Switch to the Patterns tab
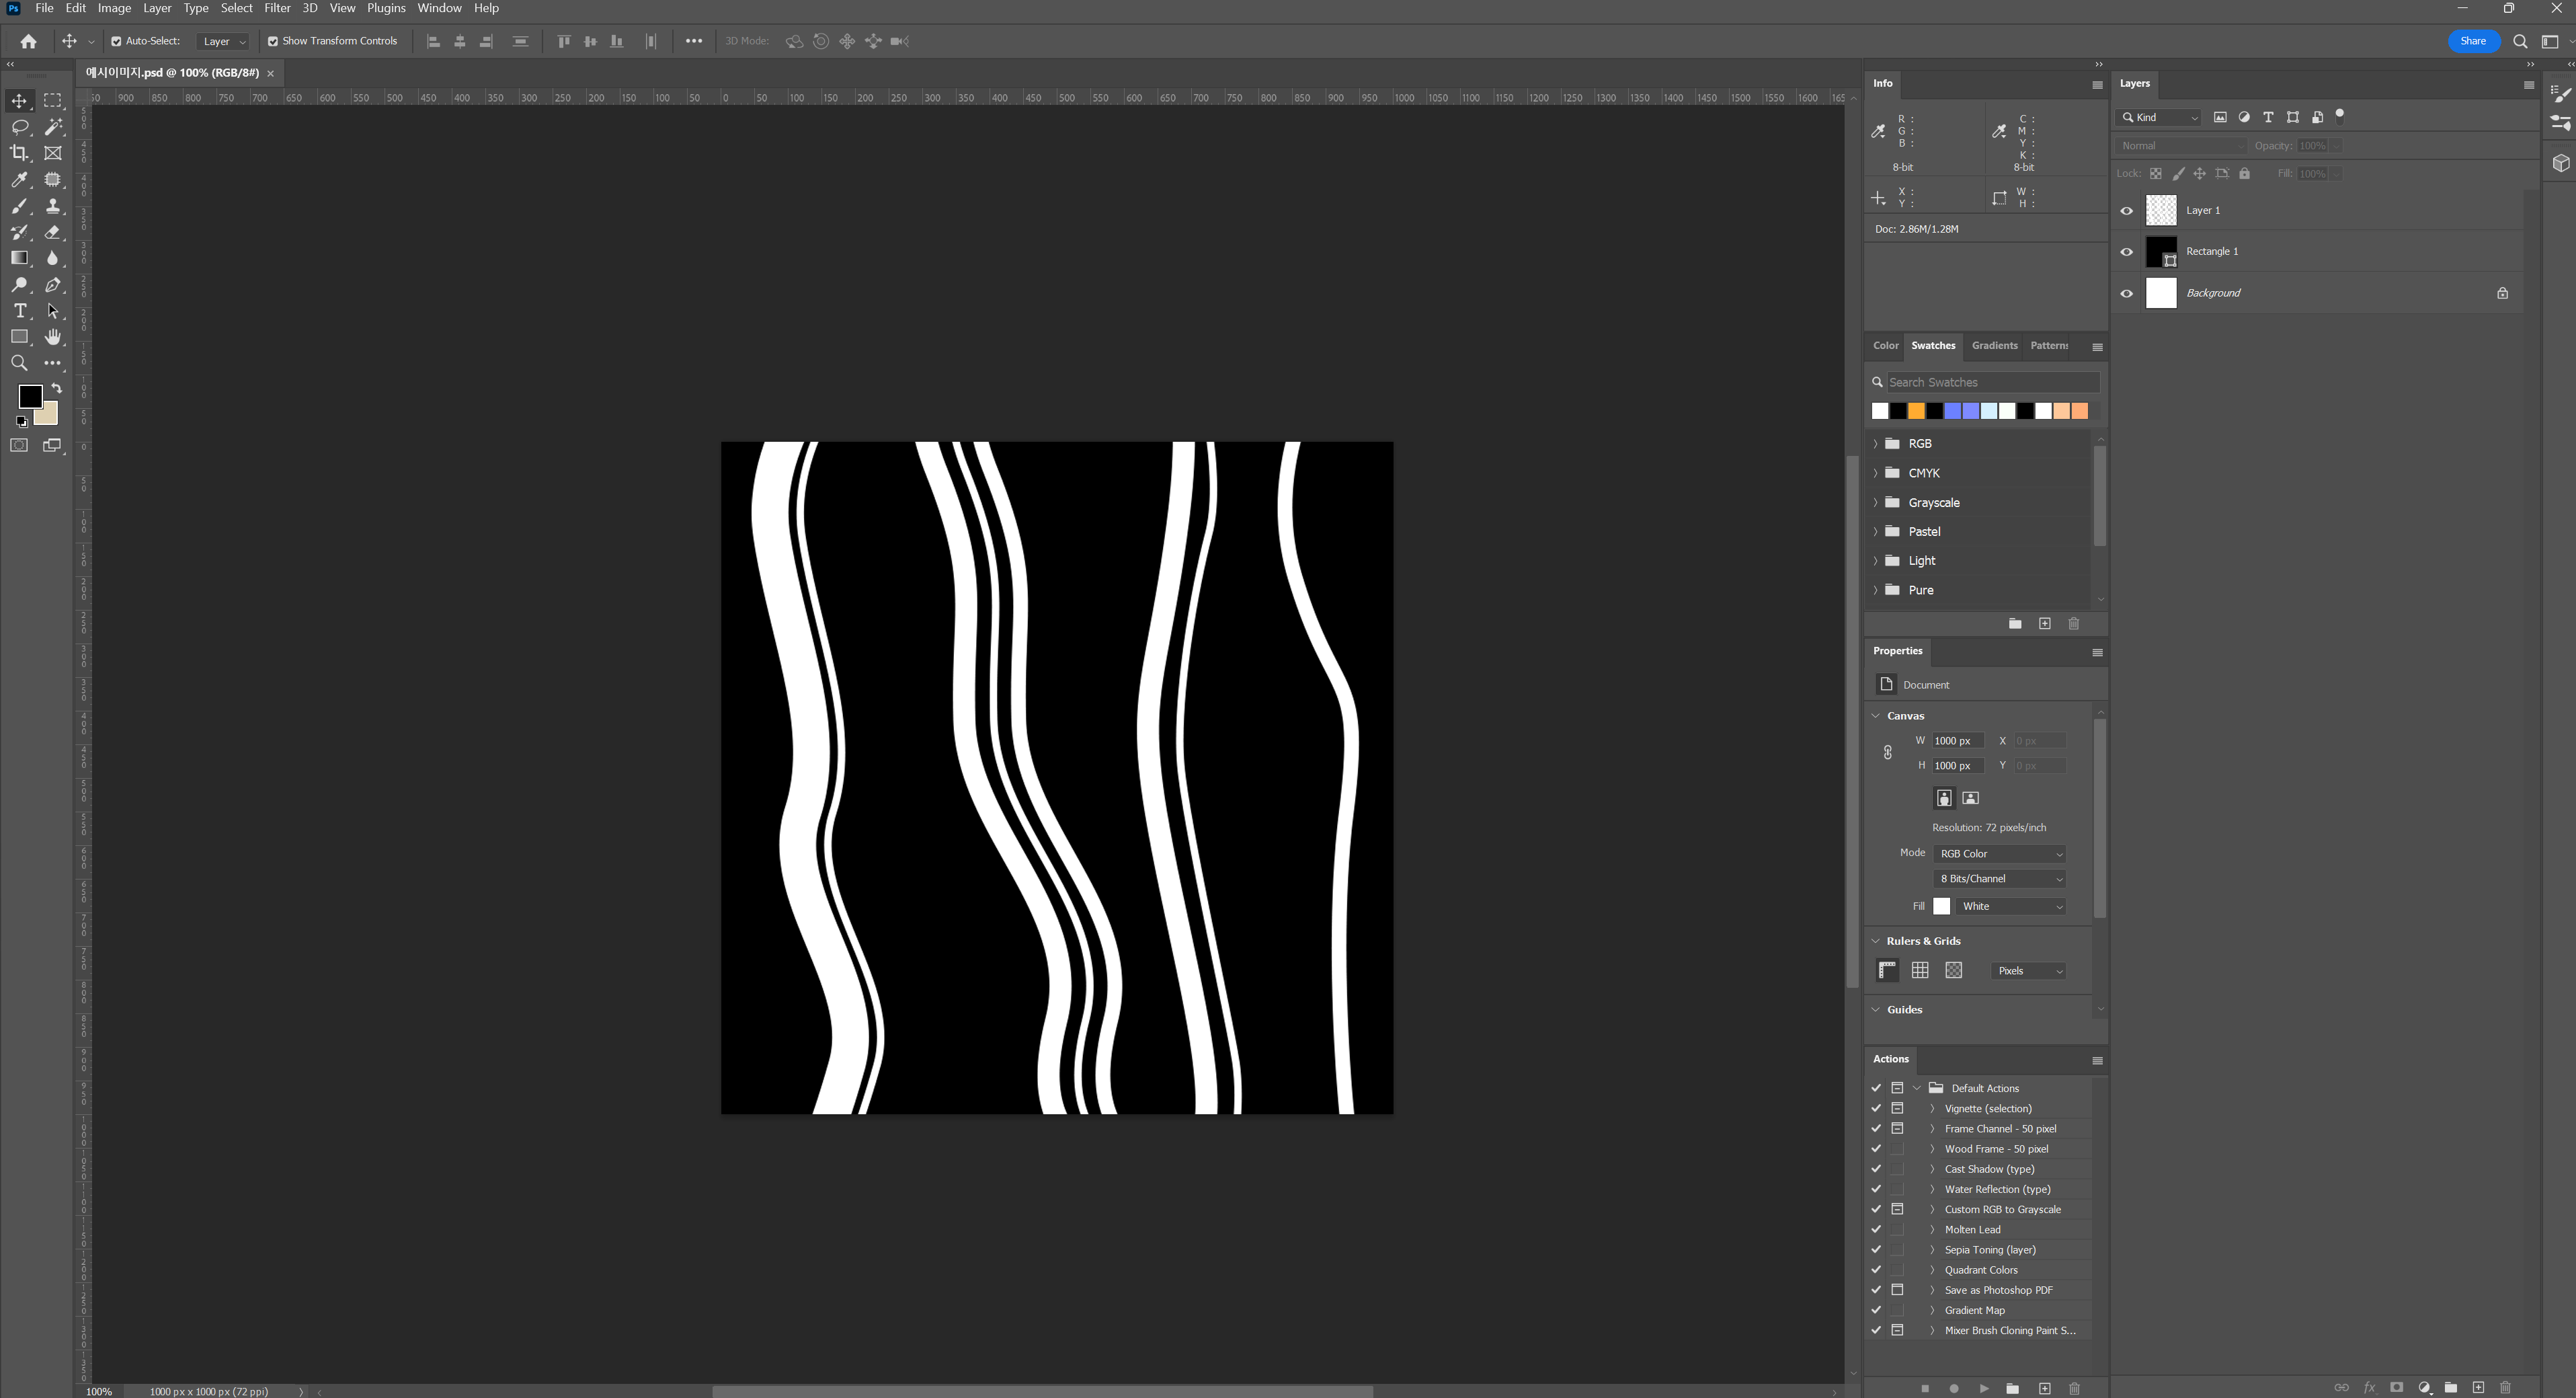Image resolution: width=2576 pixels, height=1398 pixels. (2049, 345)
